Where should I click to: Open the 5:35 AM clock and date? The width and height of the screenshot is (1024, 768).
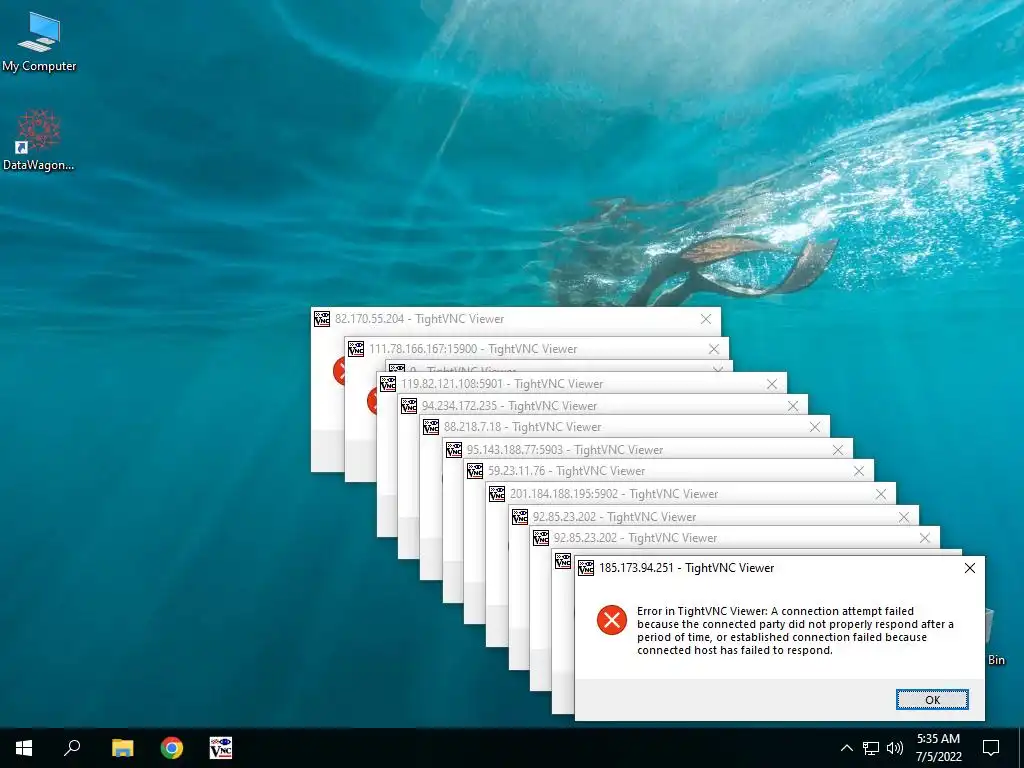pyautogui.click(x=938, y=748)
